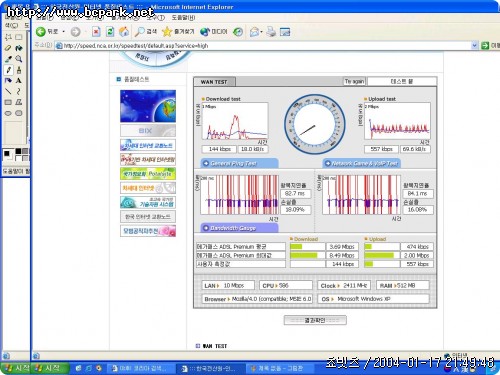Select the Magnifier tool in Paint

19,59
